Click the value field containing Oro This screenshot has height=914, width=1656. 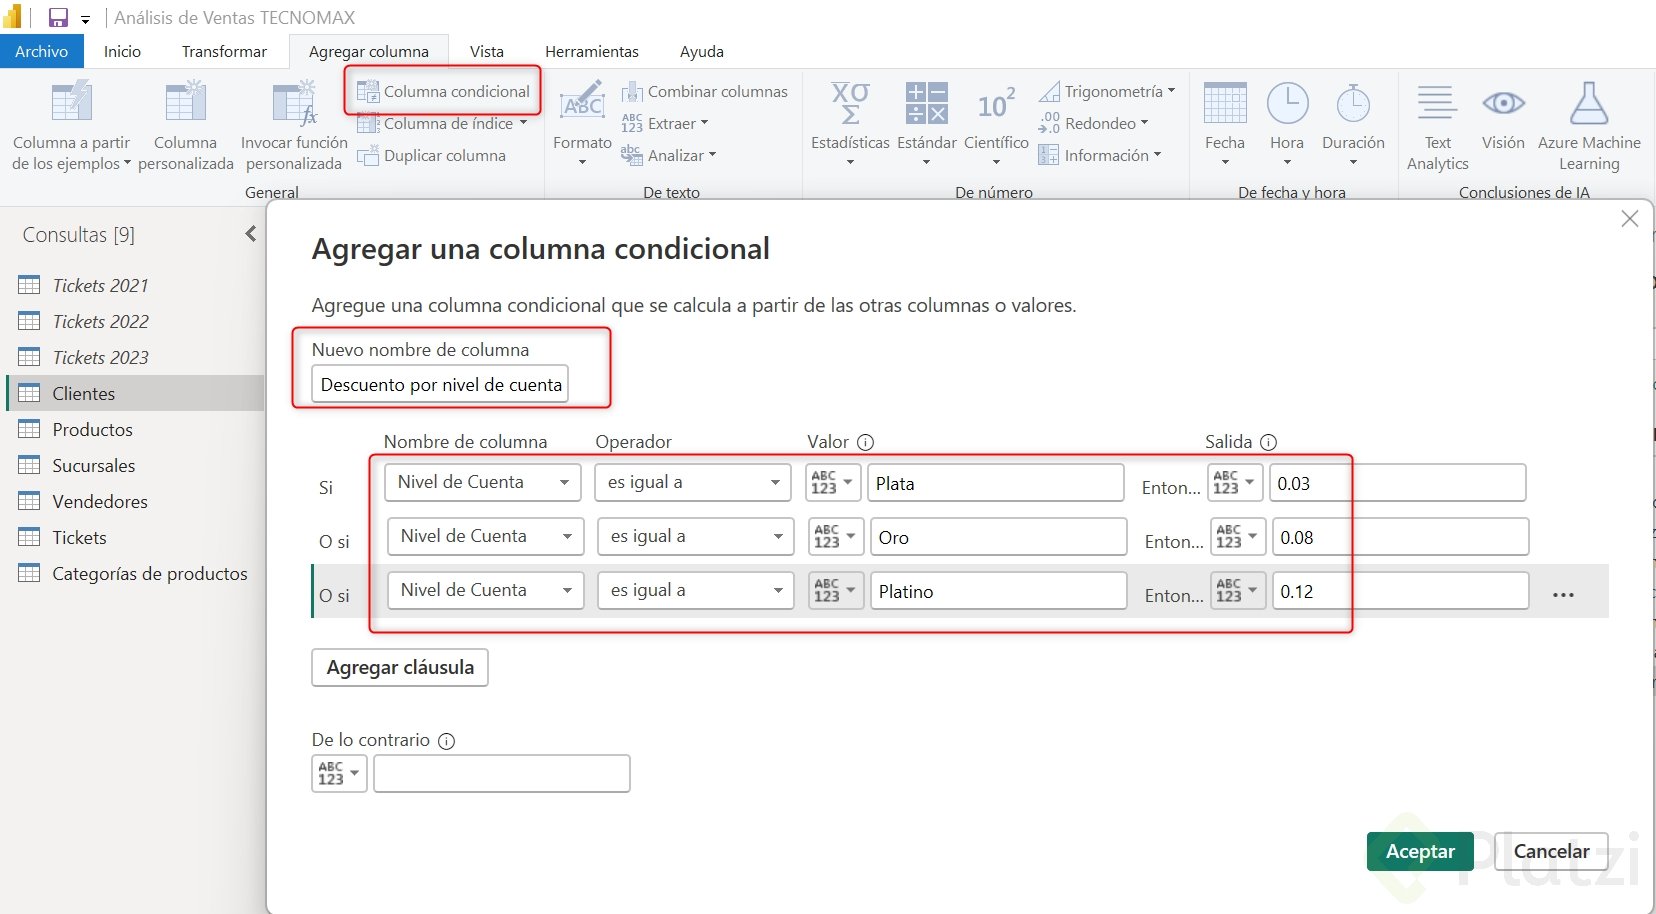coord(999,536)
